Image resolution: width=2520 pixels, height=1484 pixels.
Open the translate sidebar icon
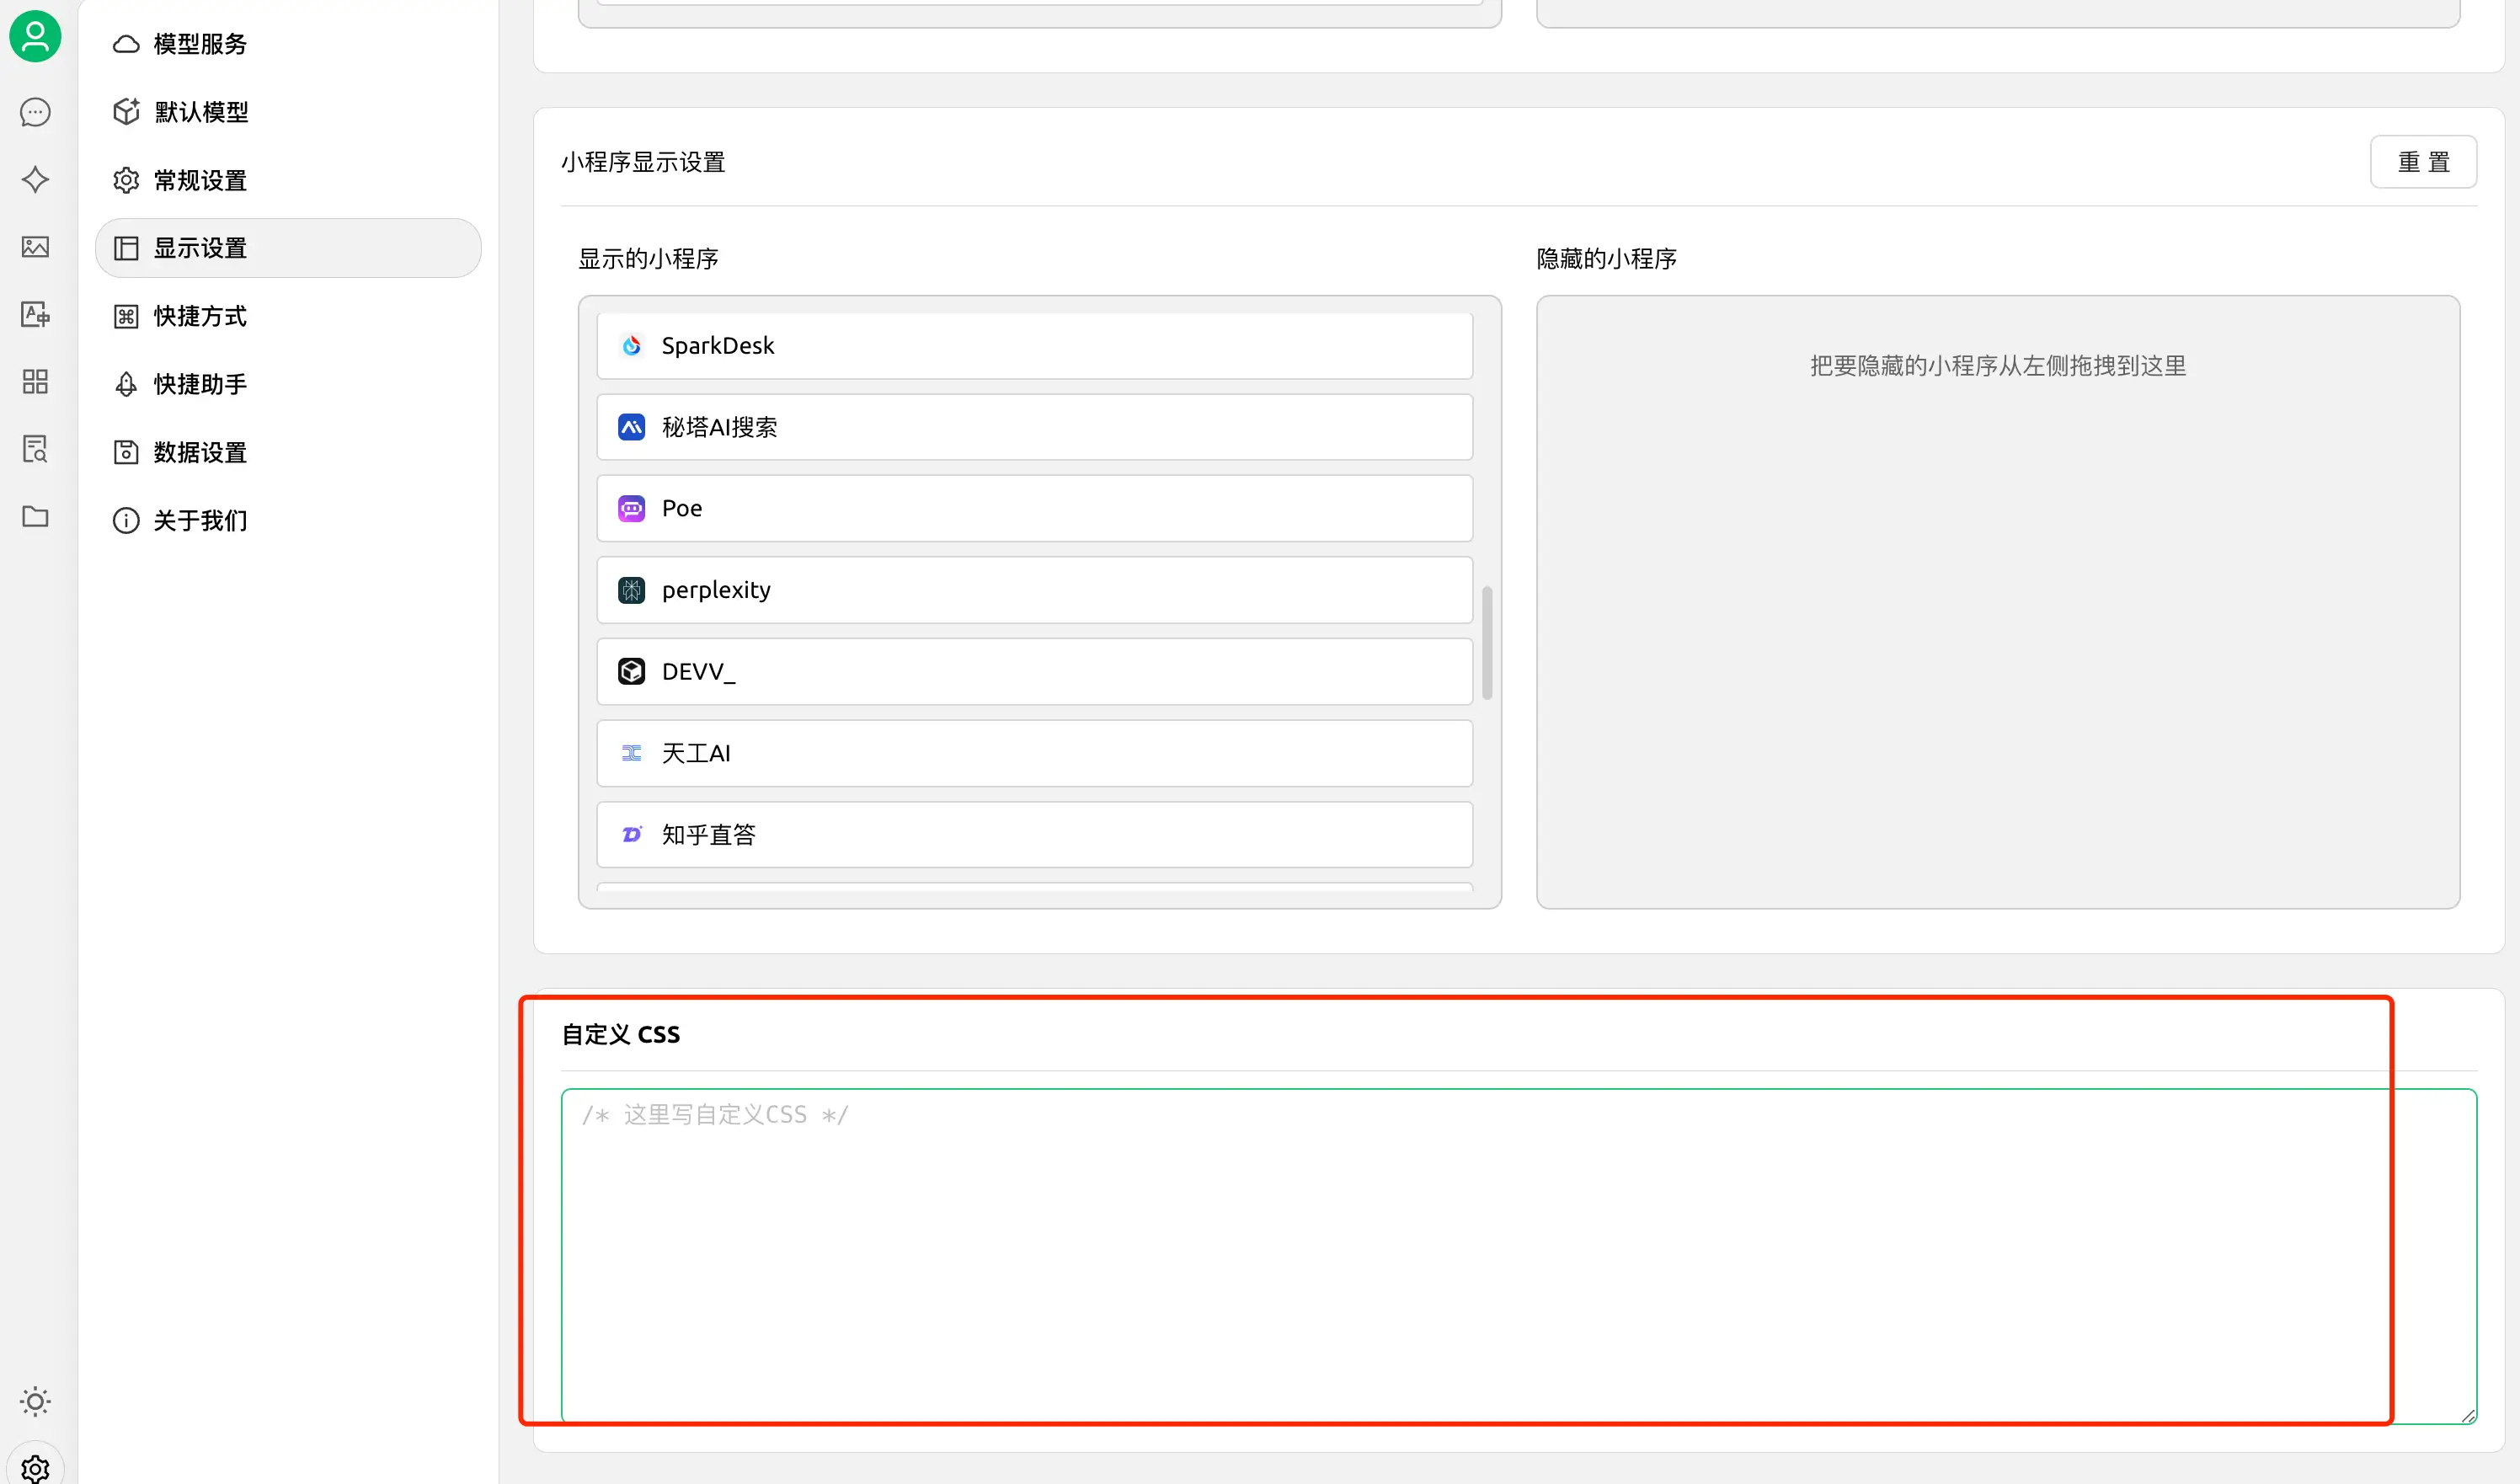pos(35,314)
